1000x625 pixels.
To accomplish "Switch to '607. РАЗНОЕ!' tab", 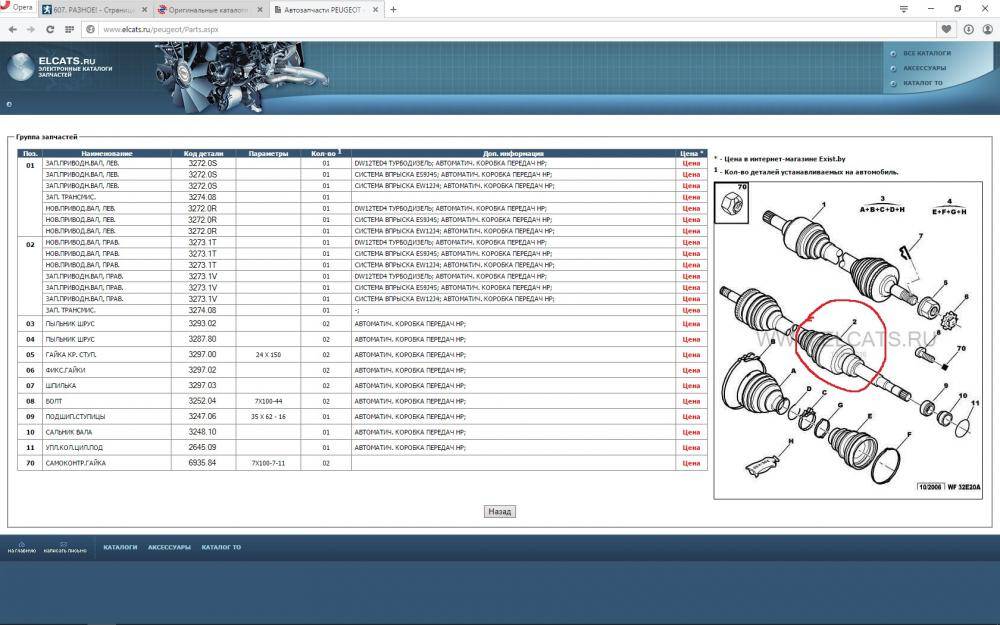I will 95,9.
